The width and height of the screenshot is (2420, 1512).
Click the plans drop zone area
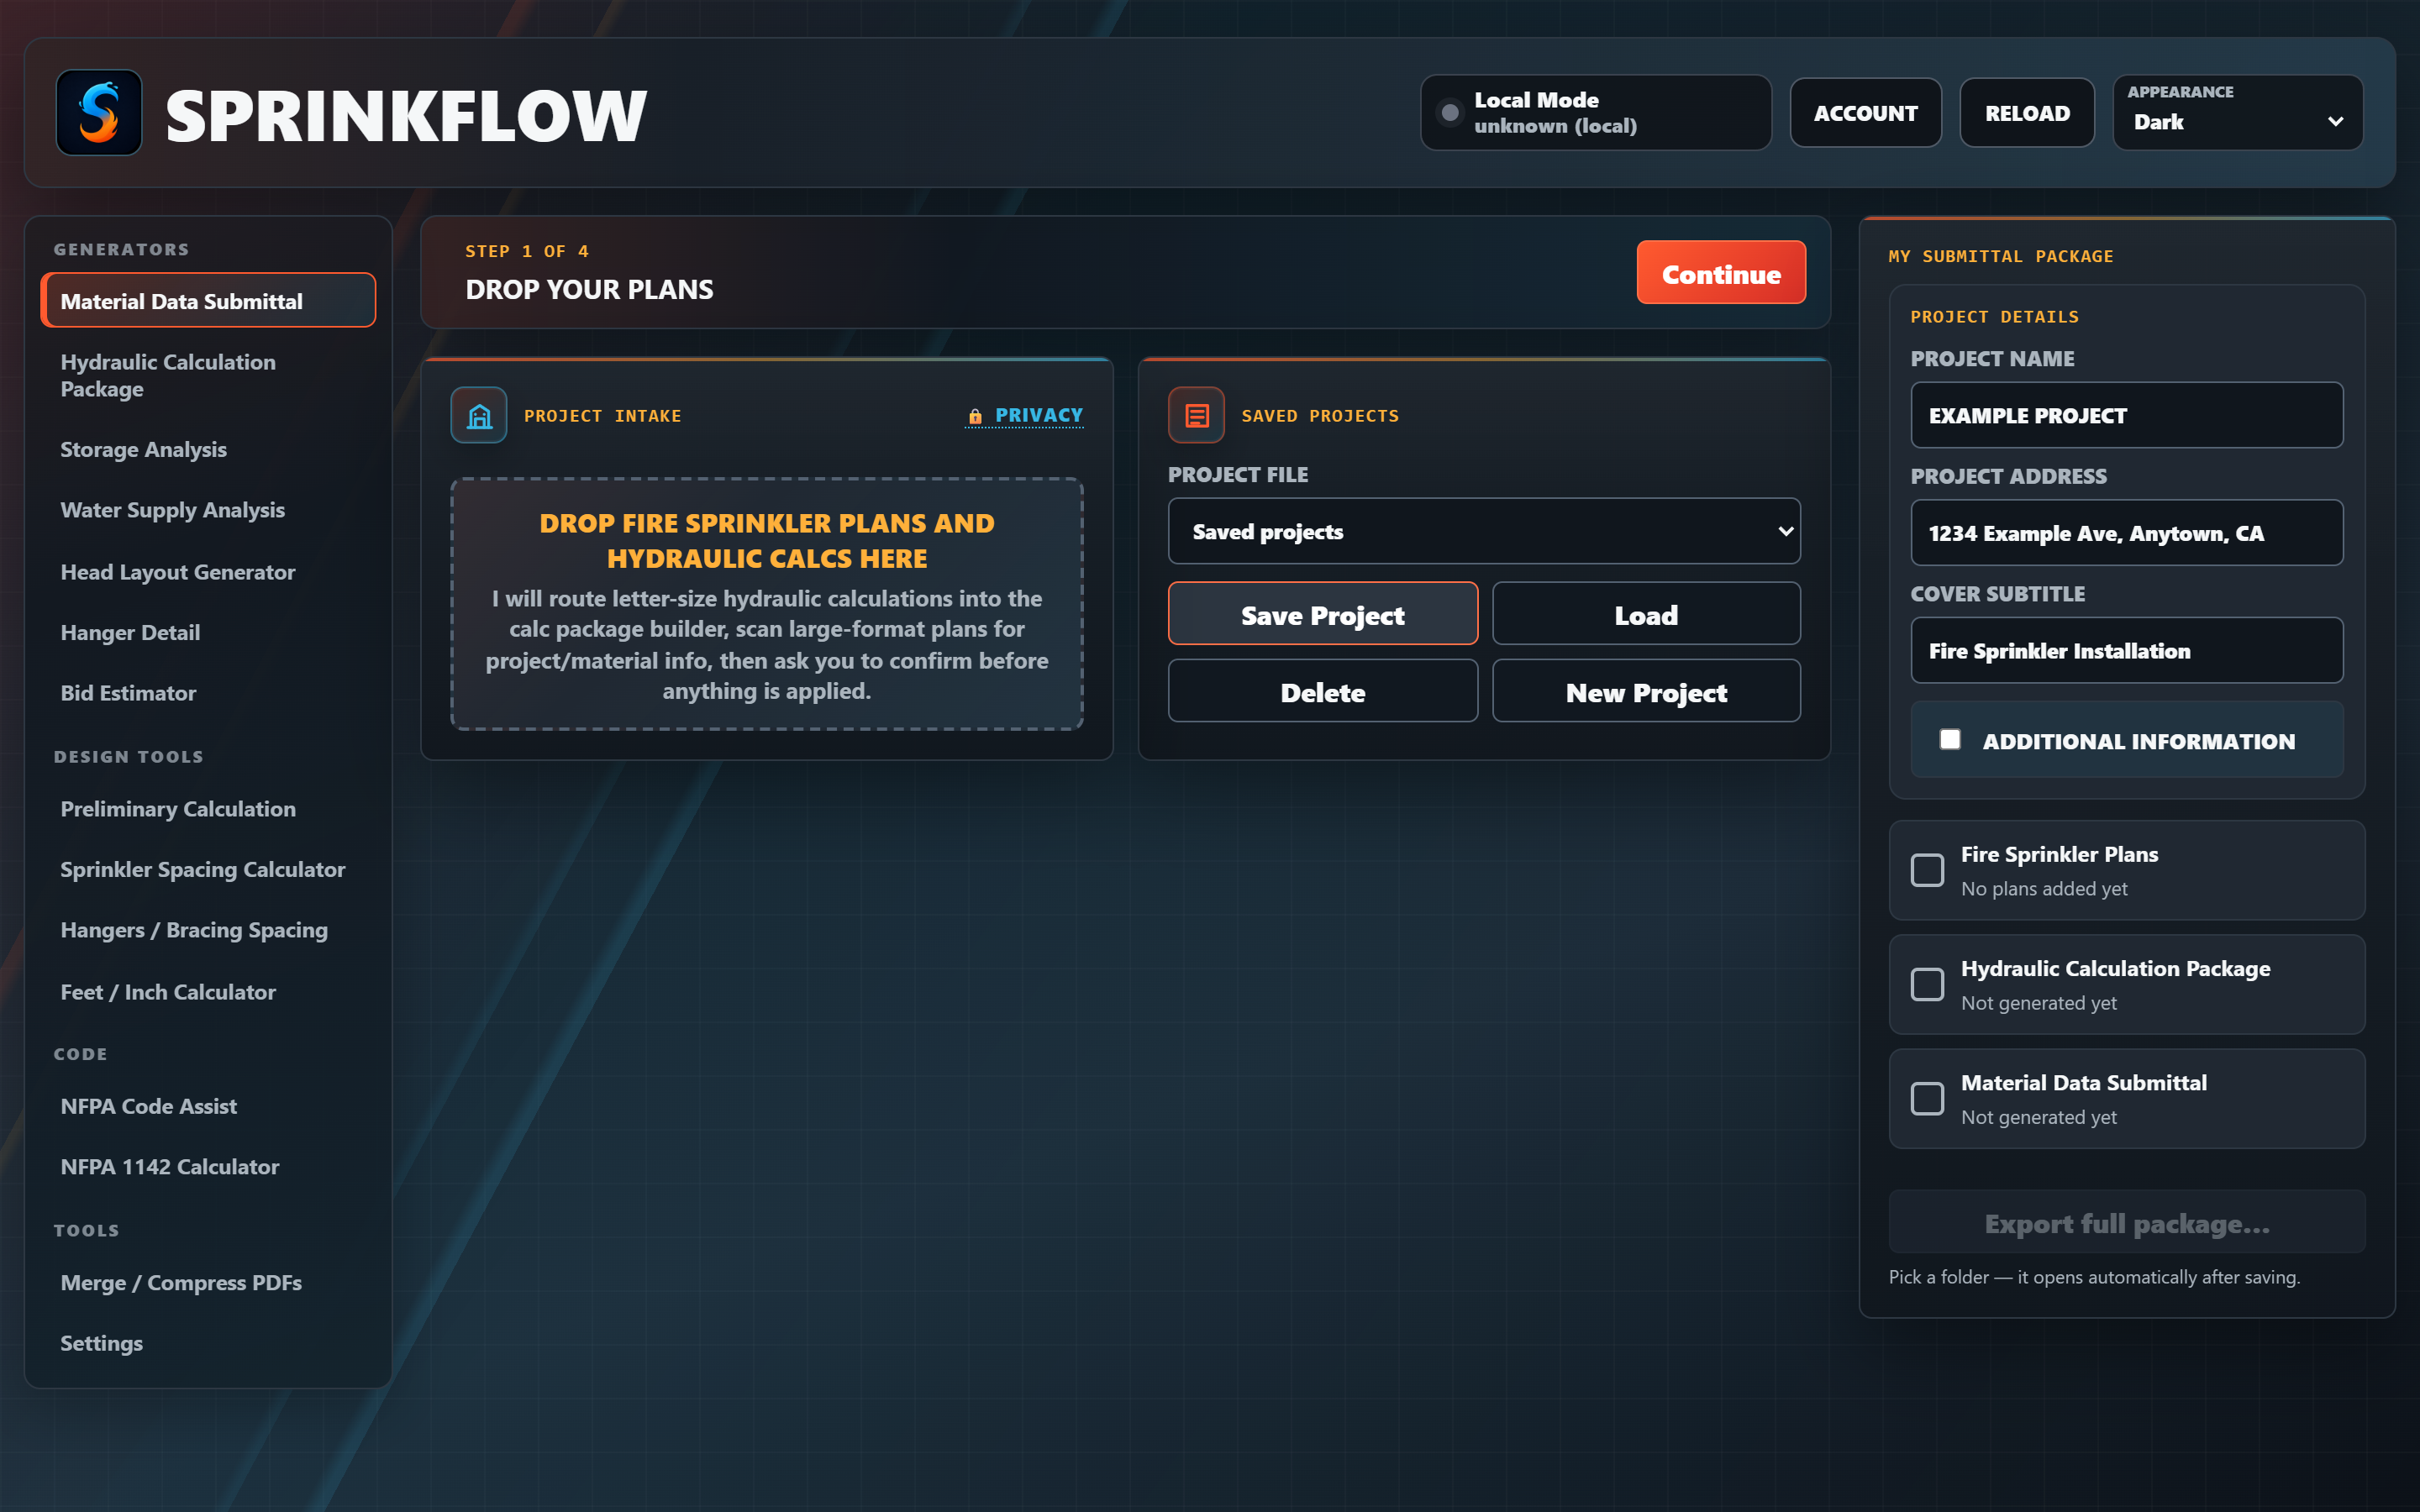click(767, 604)
